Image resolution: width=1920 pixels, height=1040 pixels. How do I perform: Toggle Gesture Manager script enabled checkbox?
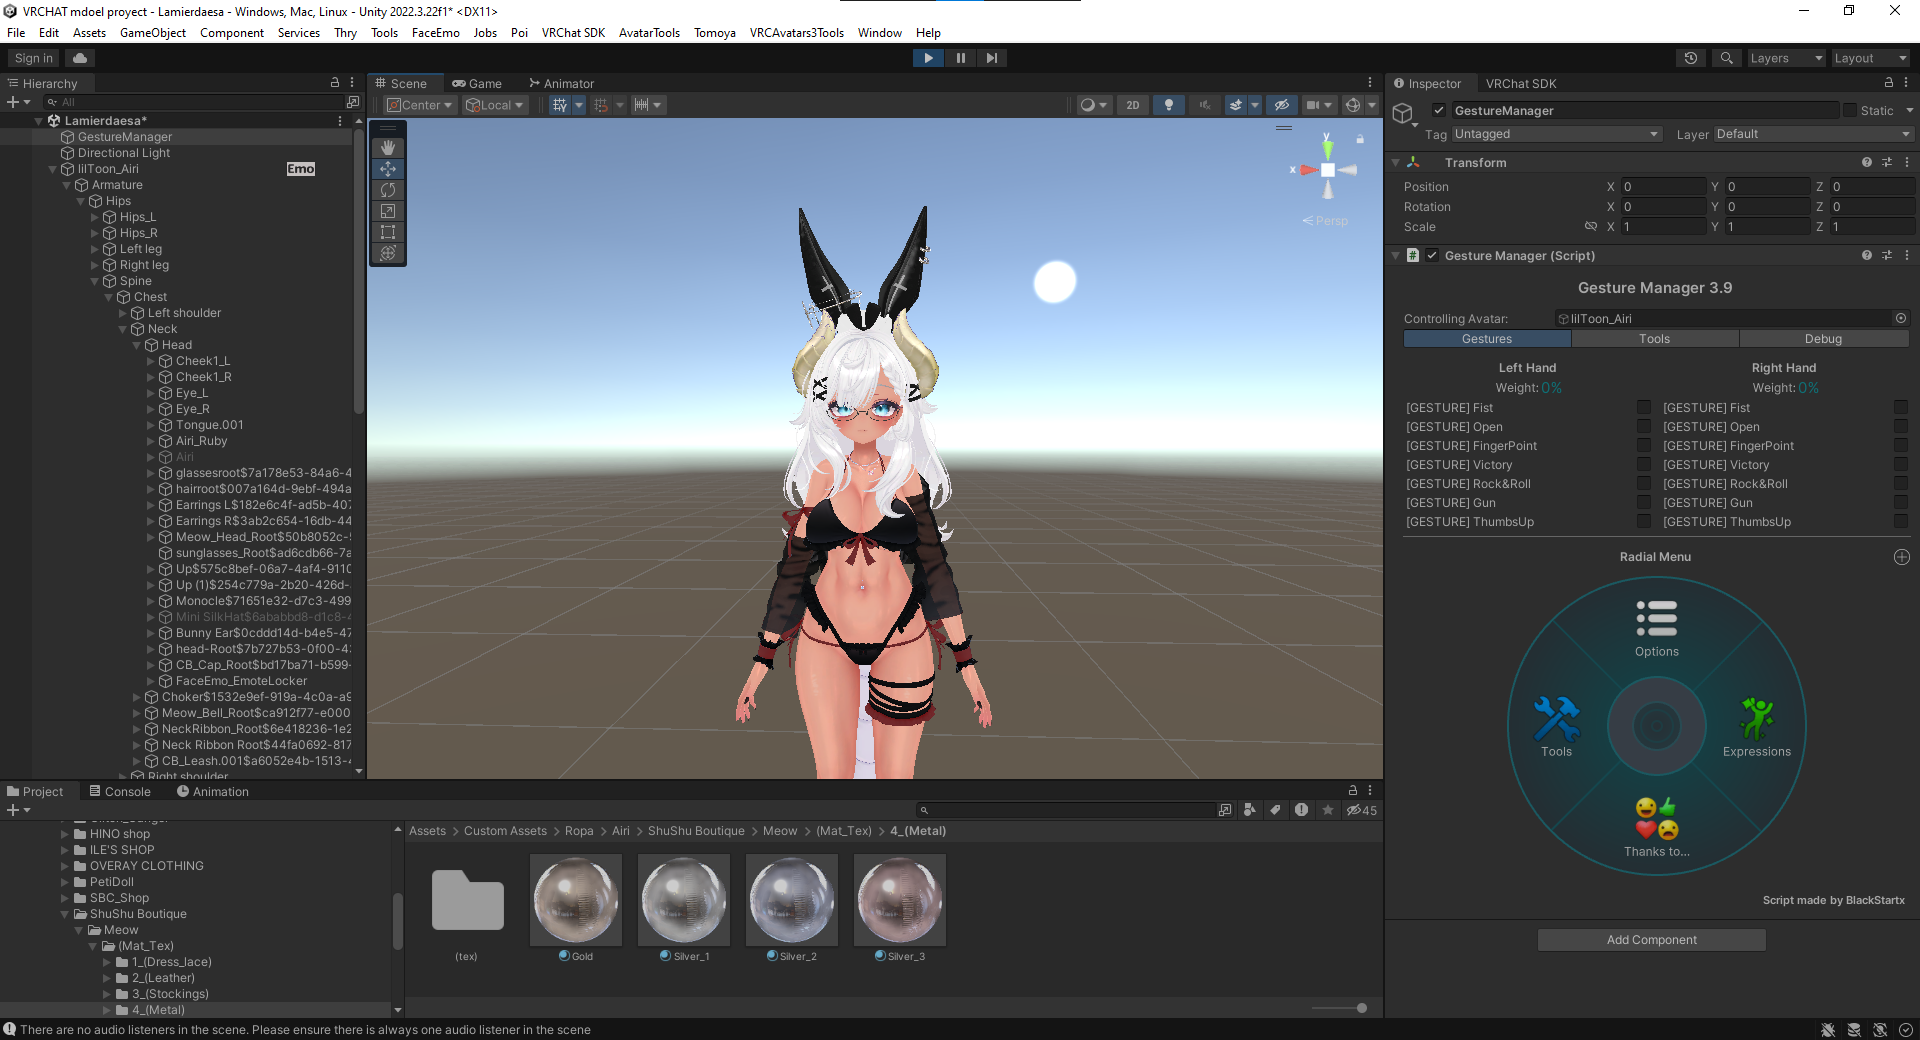(x=1432, y=256)
